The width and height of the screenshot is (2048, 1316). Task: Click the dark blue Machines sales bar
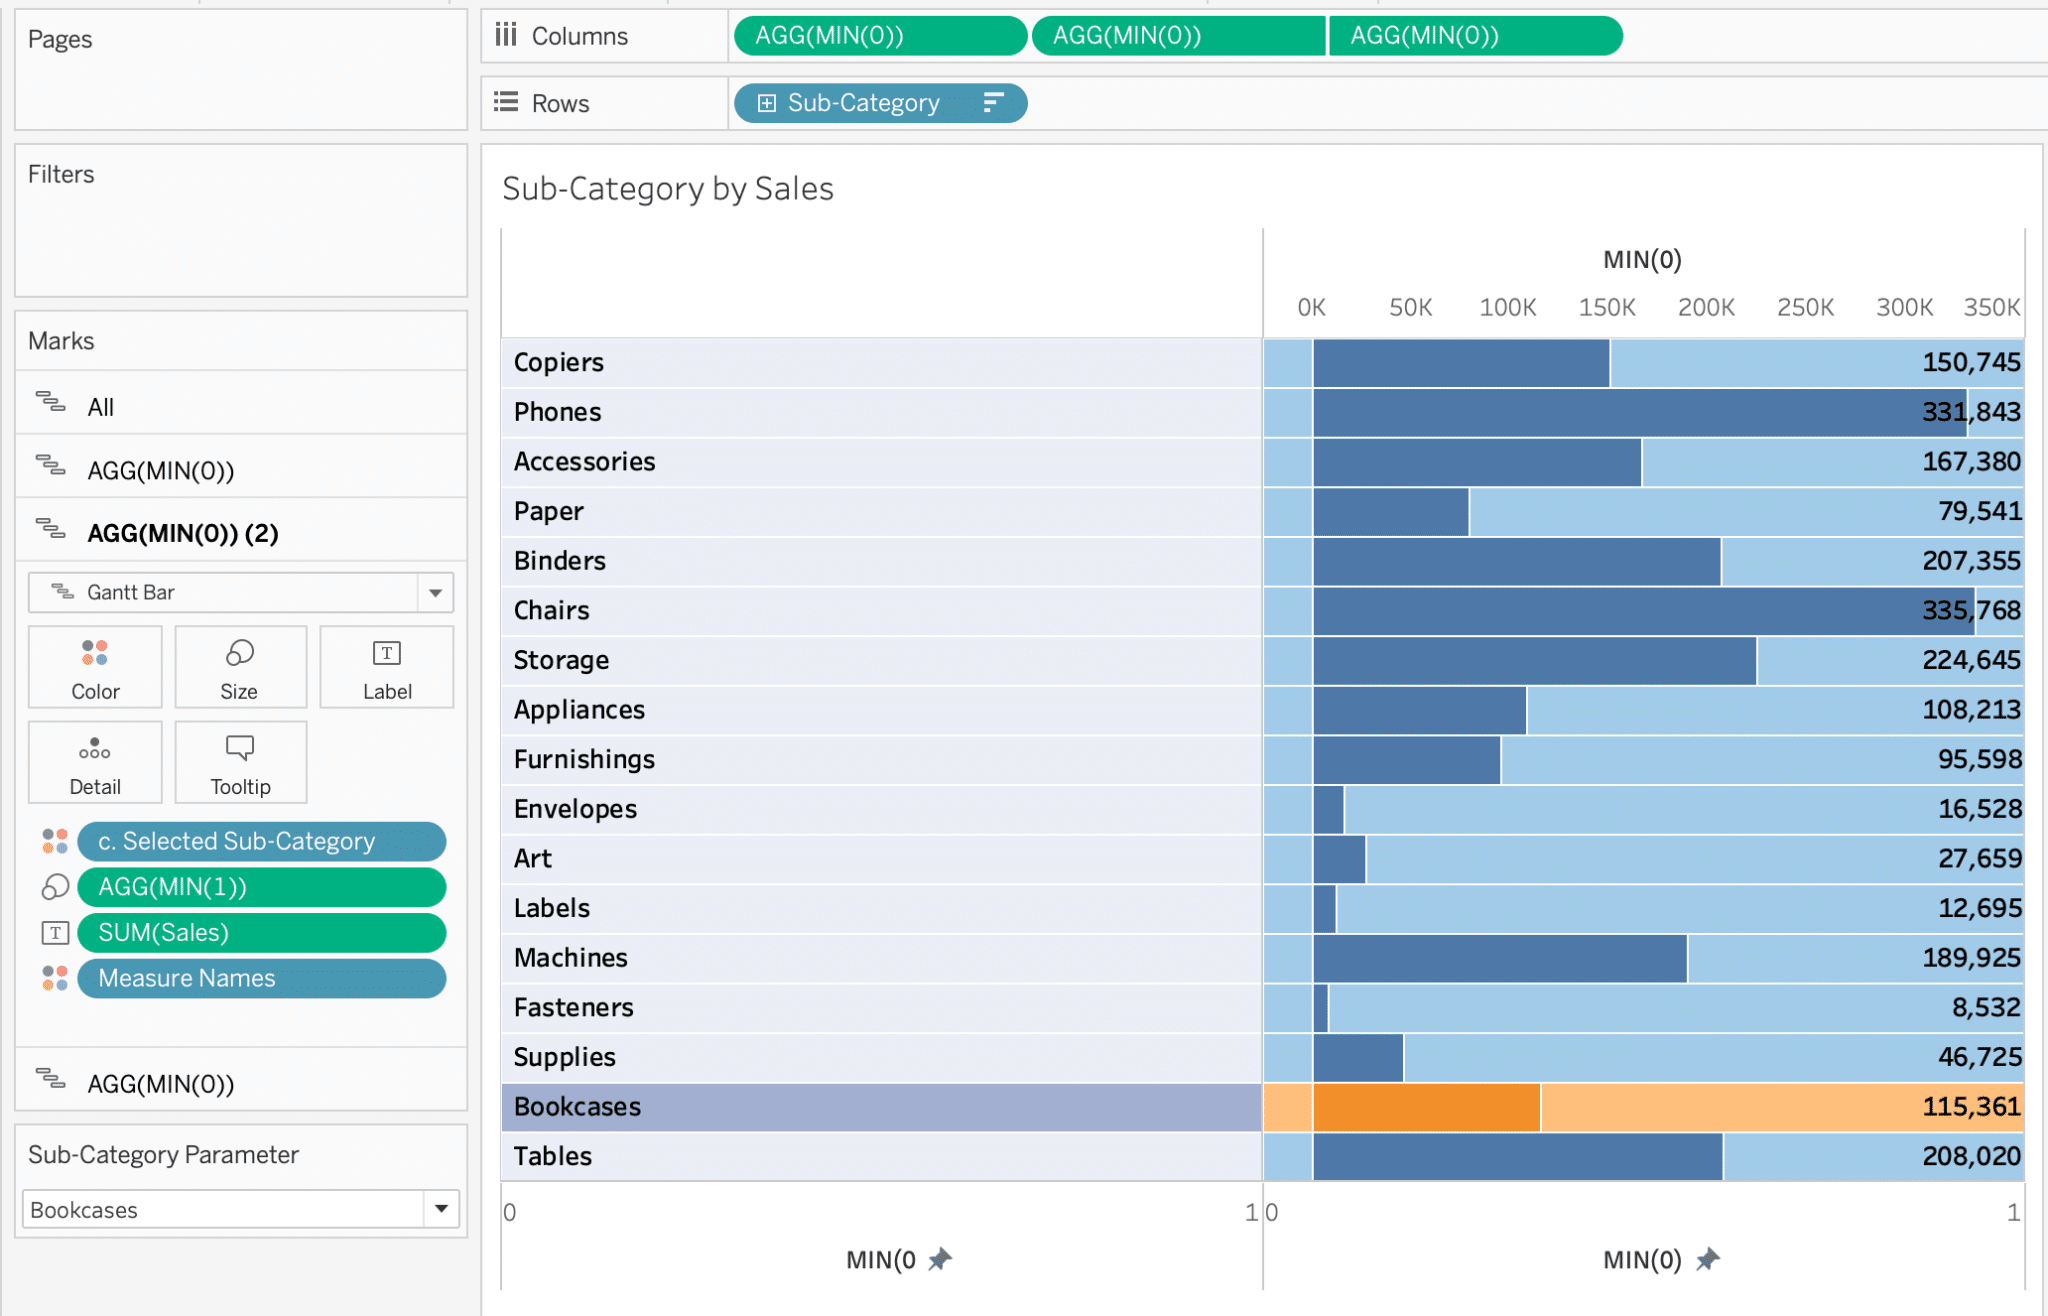click(1500, 958)
